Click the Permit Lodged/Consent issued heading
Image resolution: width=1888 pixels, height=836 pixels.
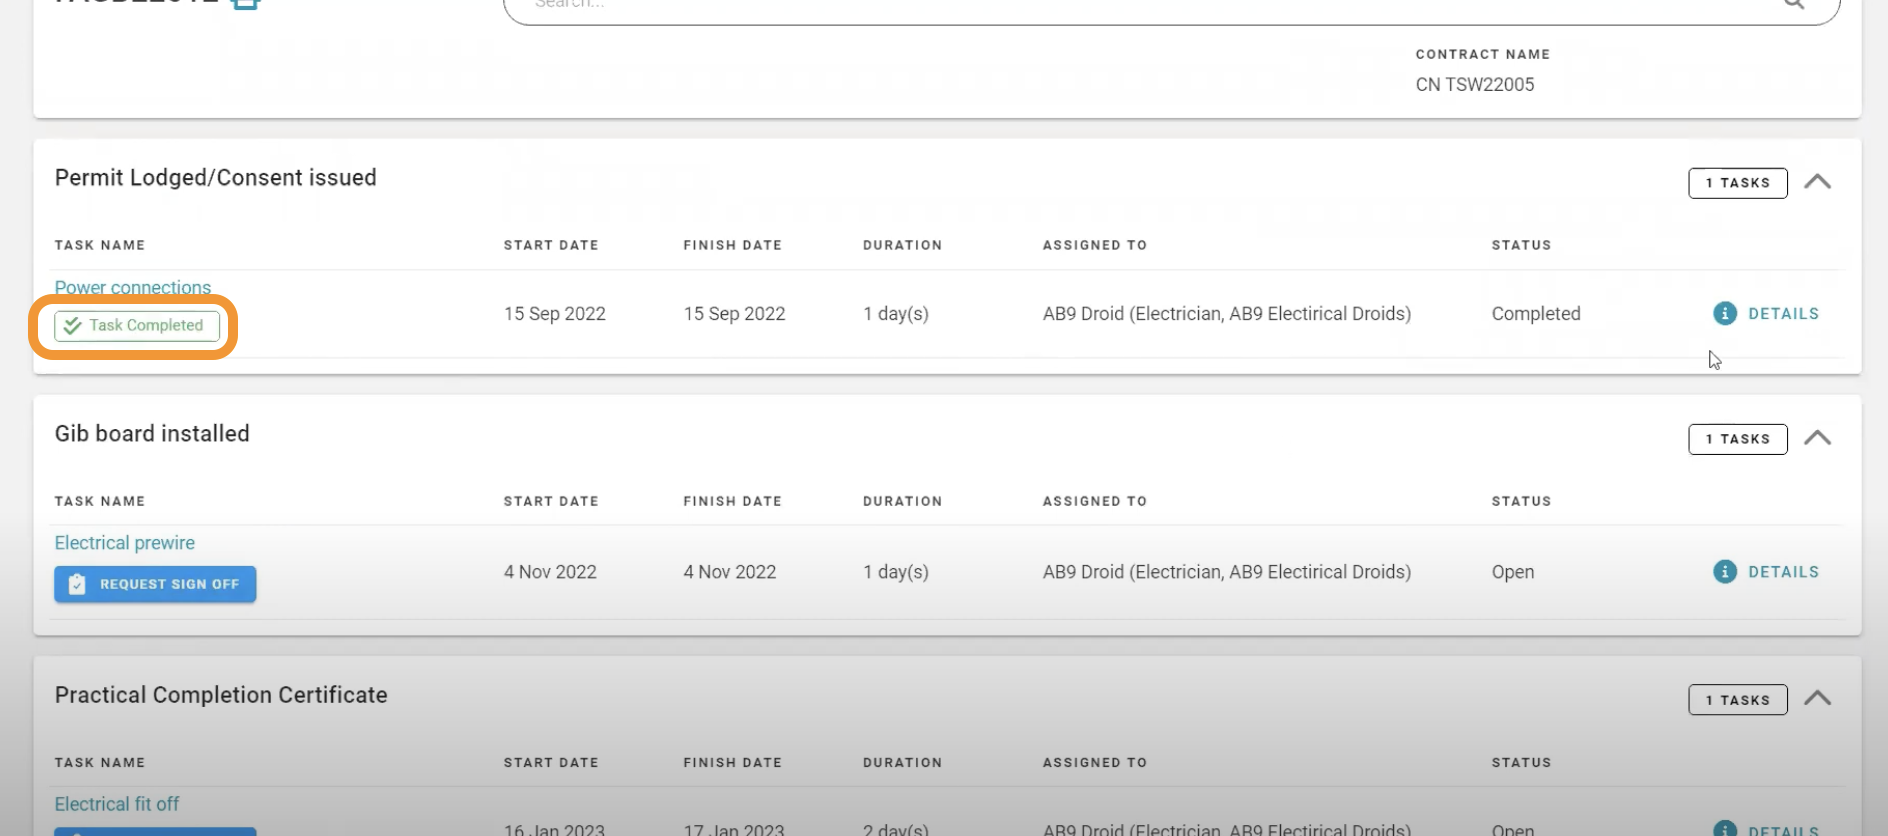(216, 178)
